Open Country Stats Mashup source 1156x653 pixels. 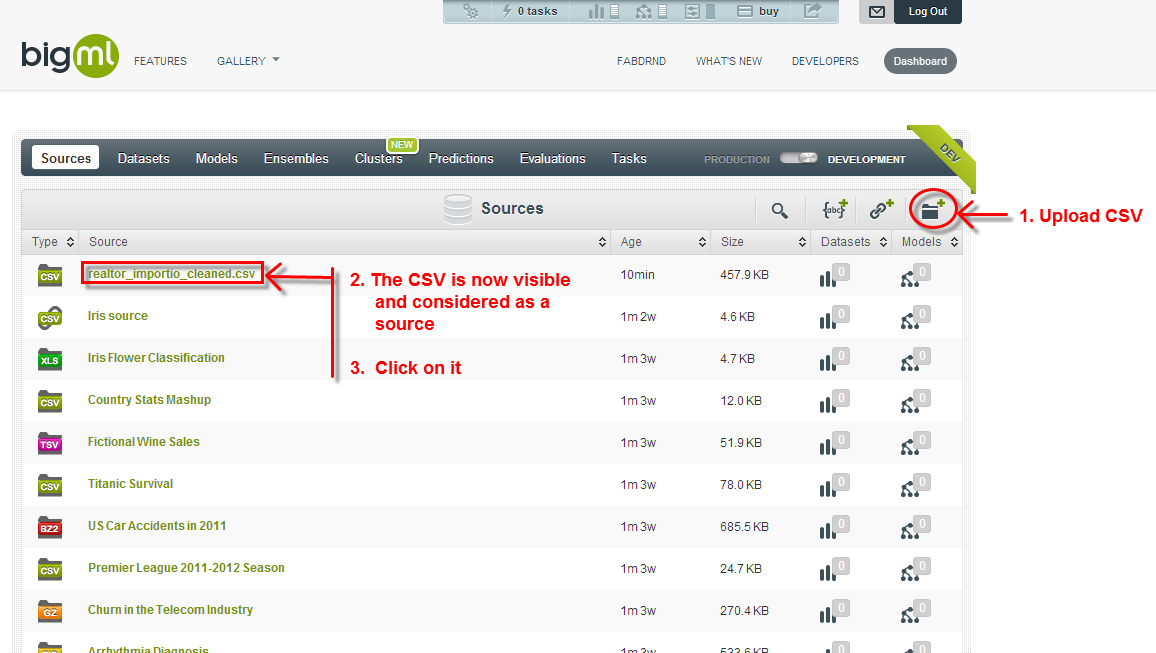[x=150, y=399]
